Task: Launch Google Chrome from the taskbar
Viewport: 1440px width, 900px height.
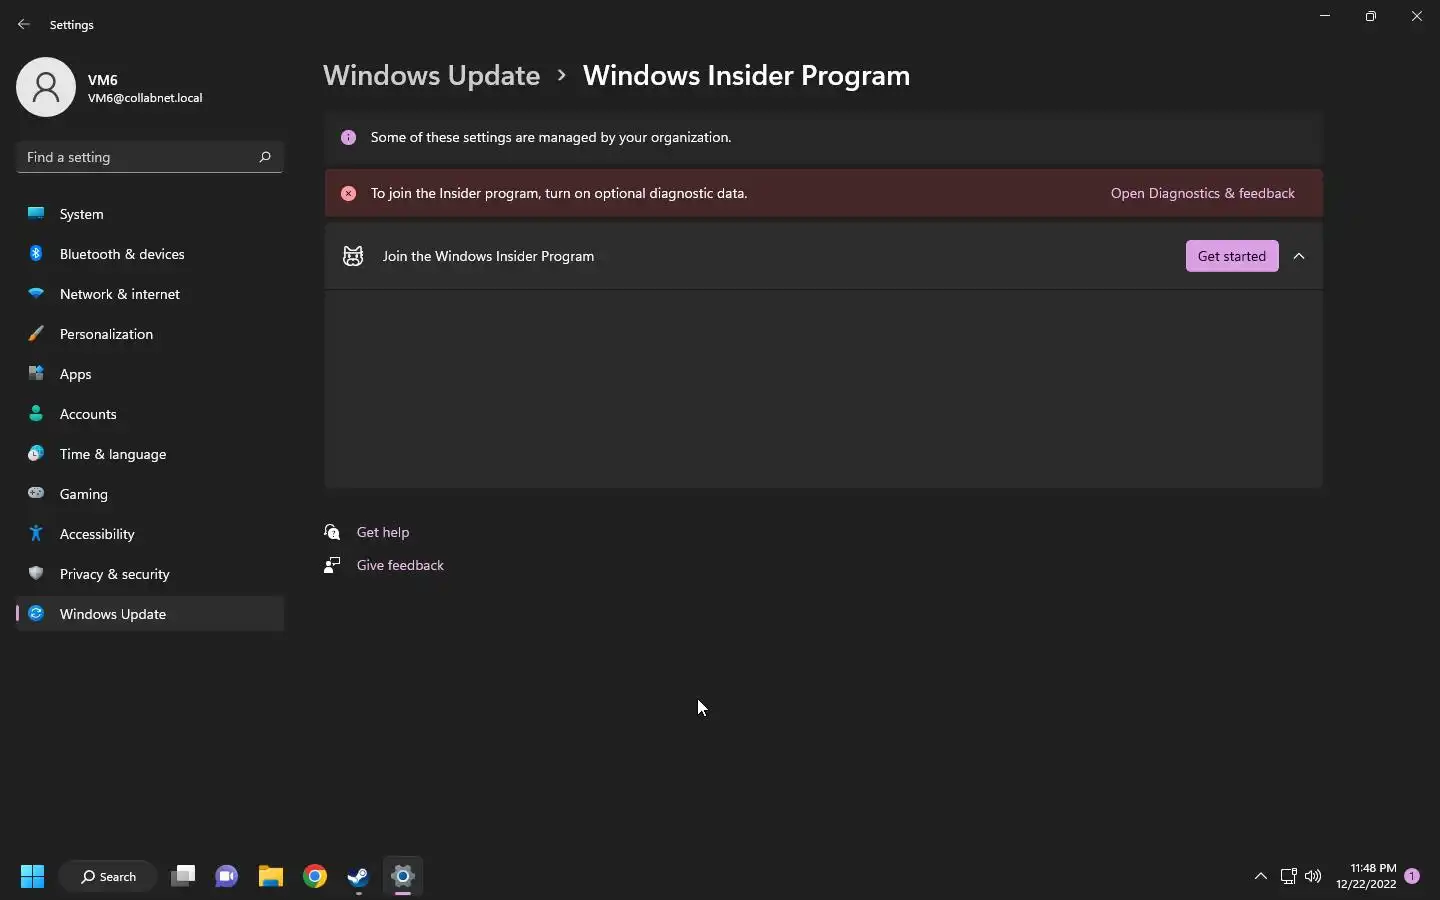Action: 315,877
